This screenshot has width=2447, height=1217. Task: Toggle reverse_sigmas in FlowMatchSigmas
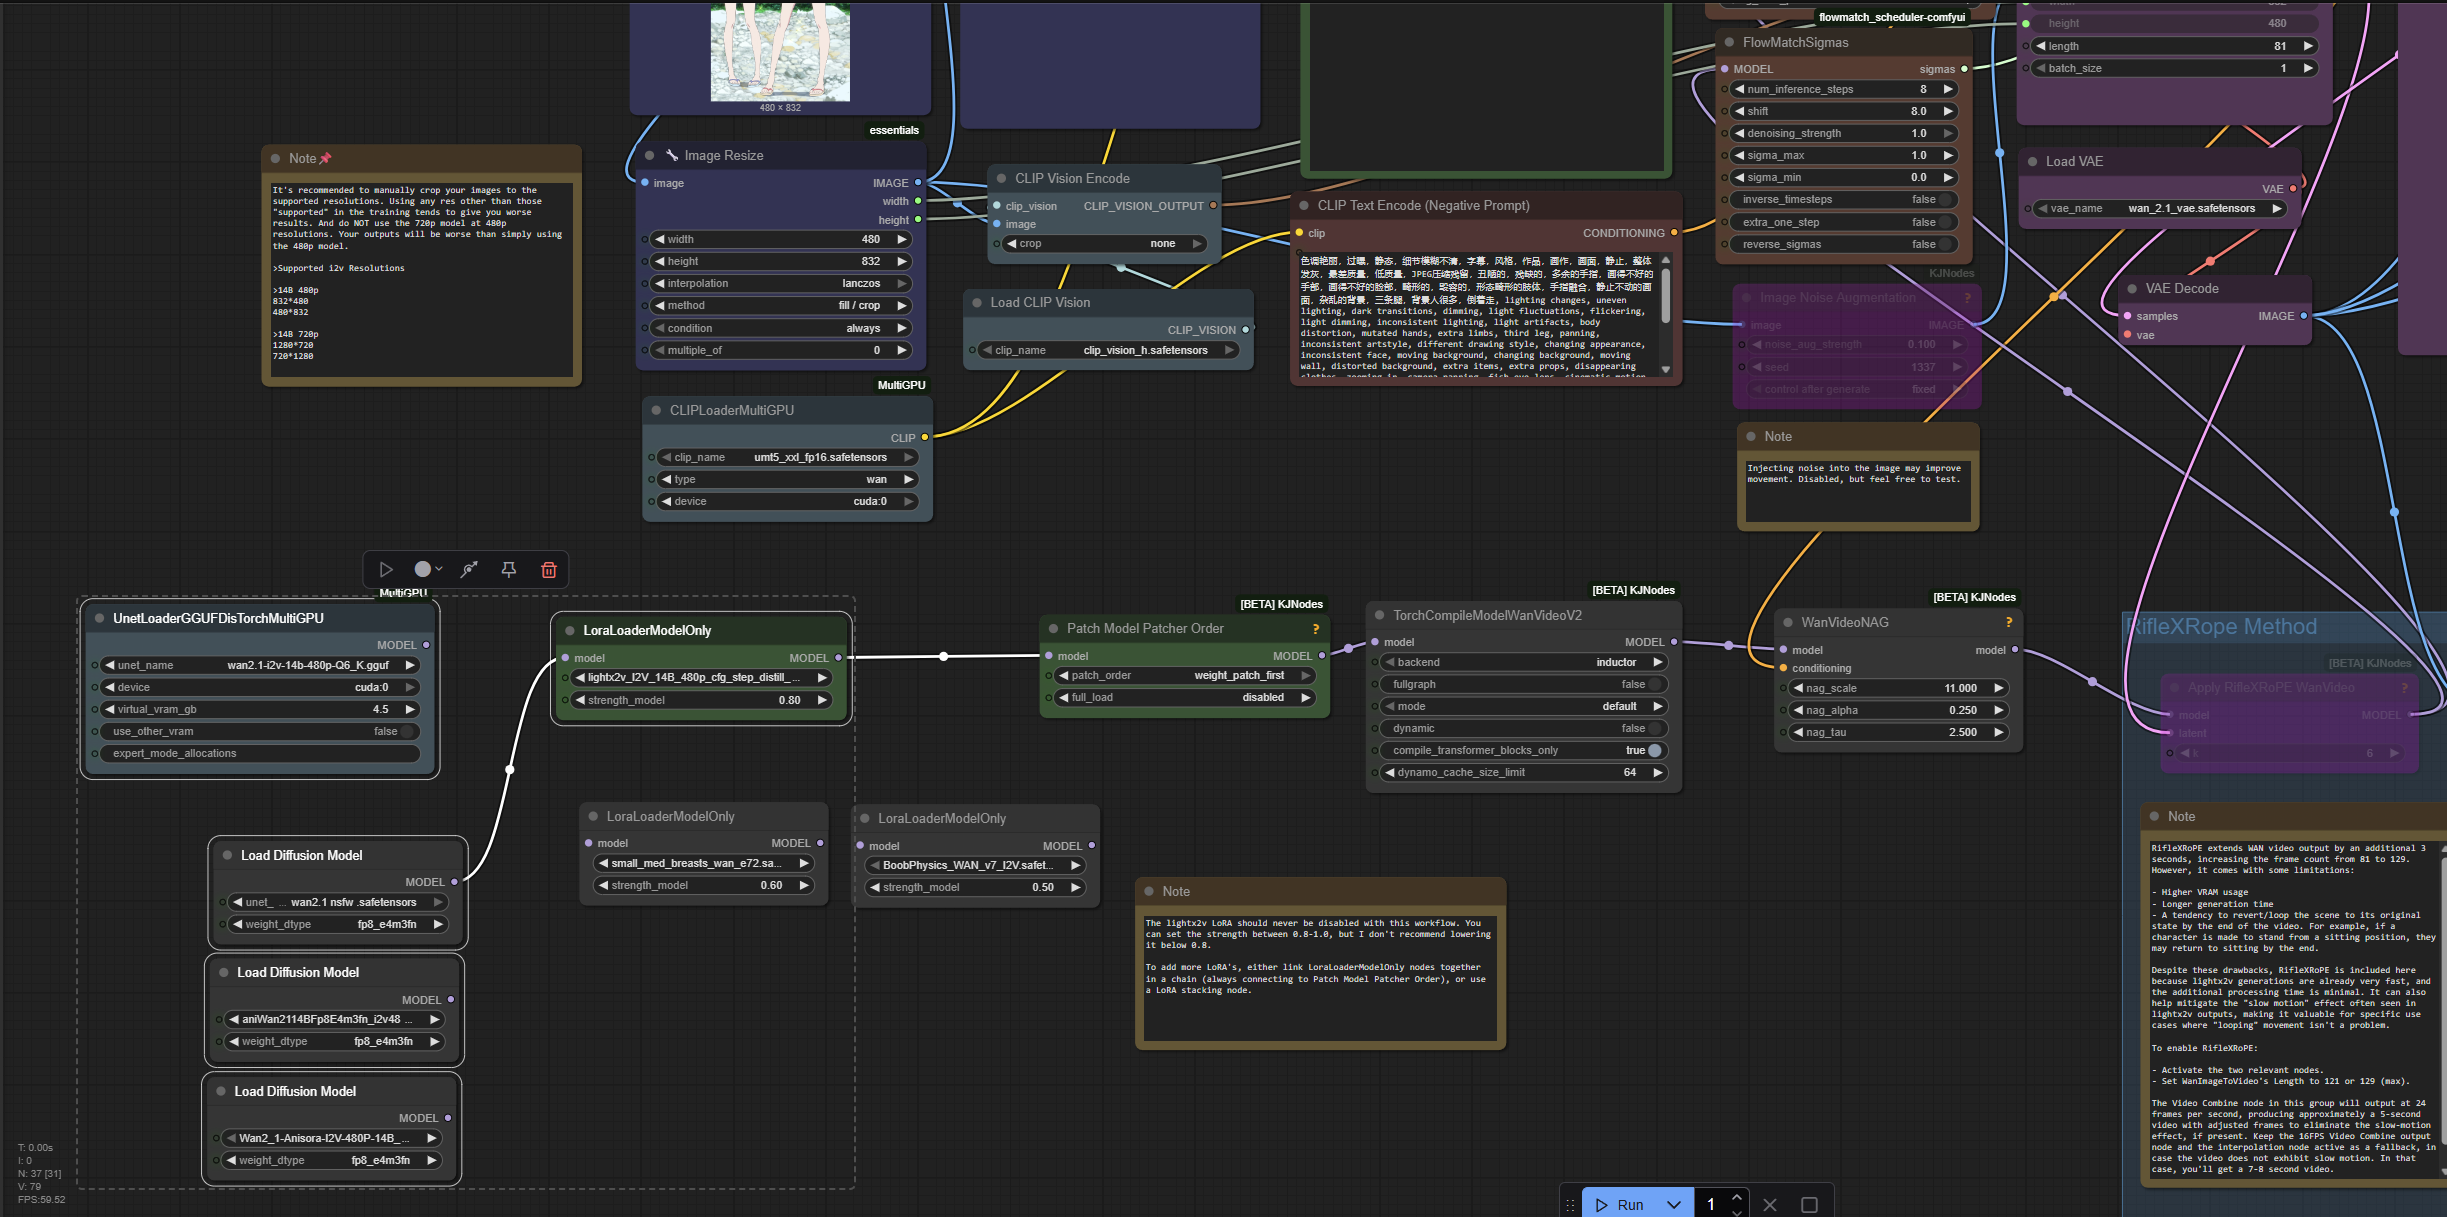1845,245
